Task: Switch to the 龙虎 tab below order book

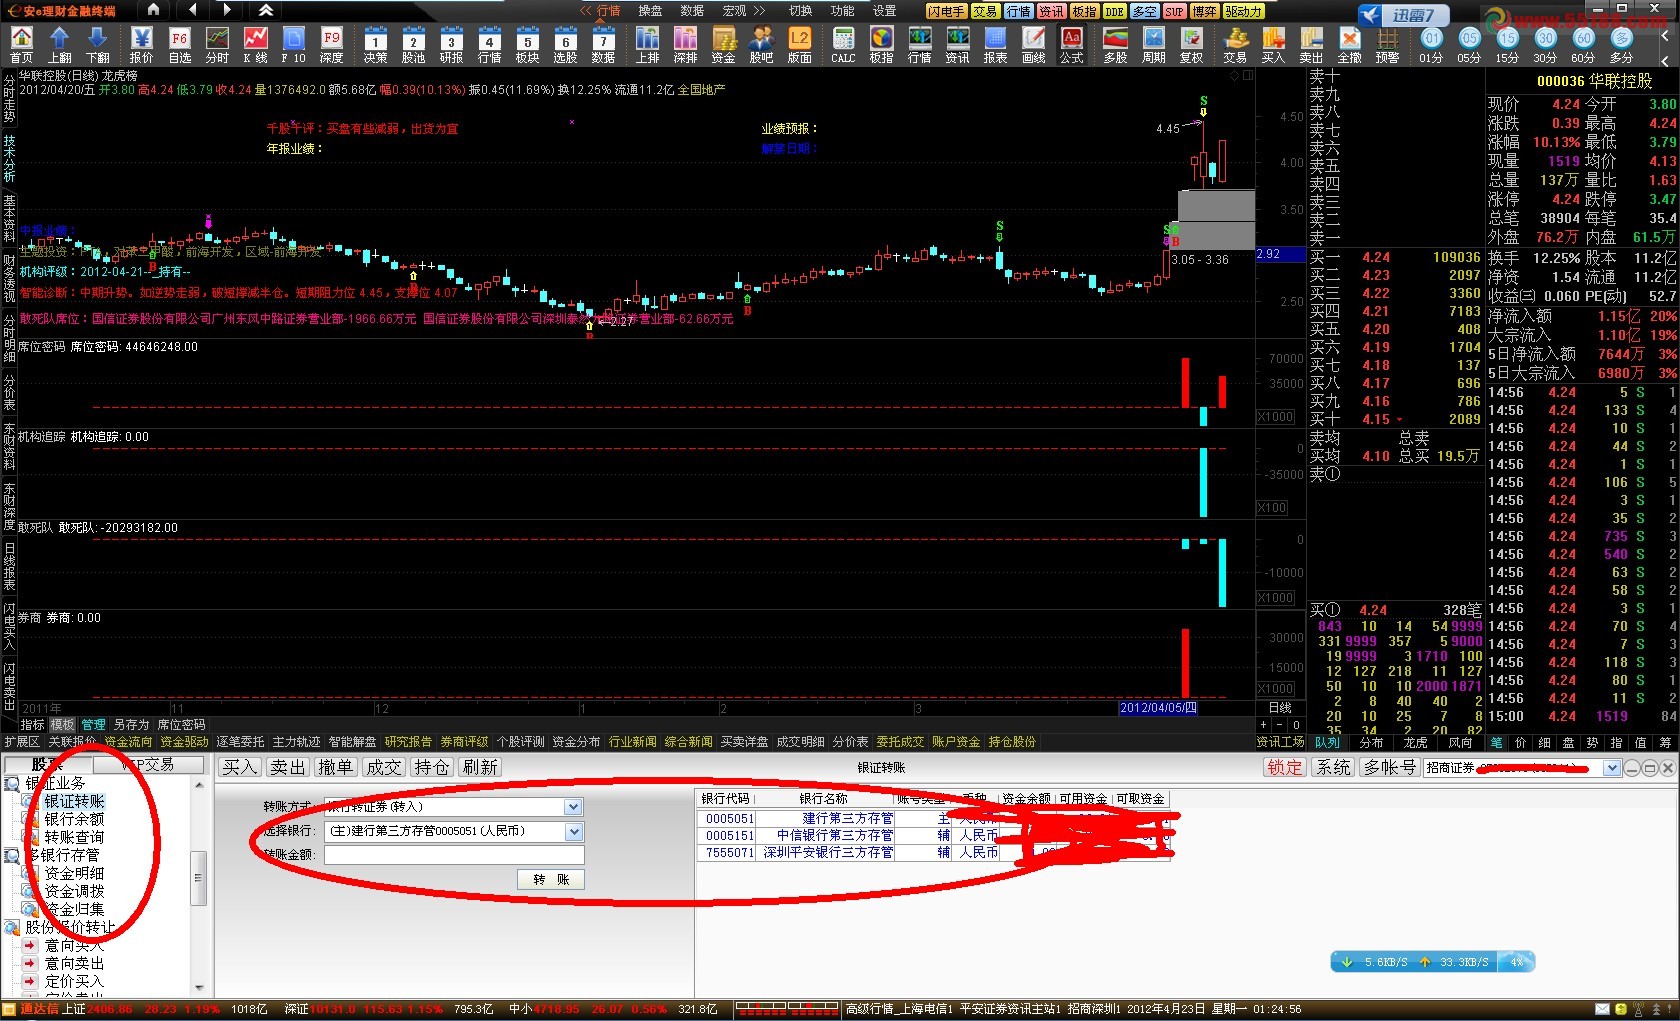Action: 1416,742
